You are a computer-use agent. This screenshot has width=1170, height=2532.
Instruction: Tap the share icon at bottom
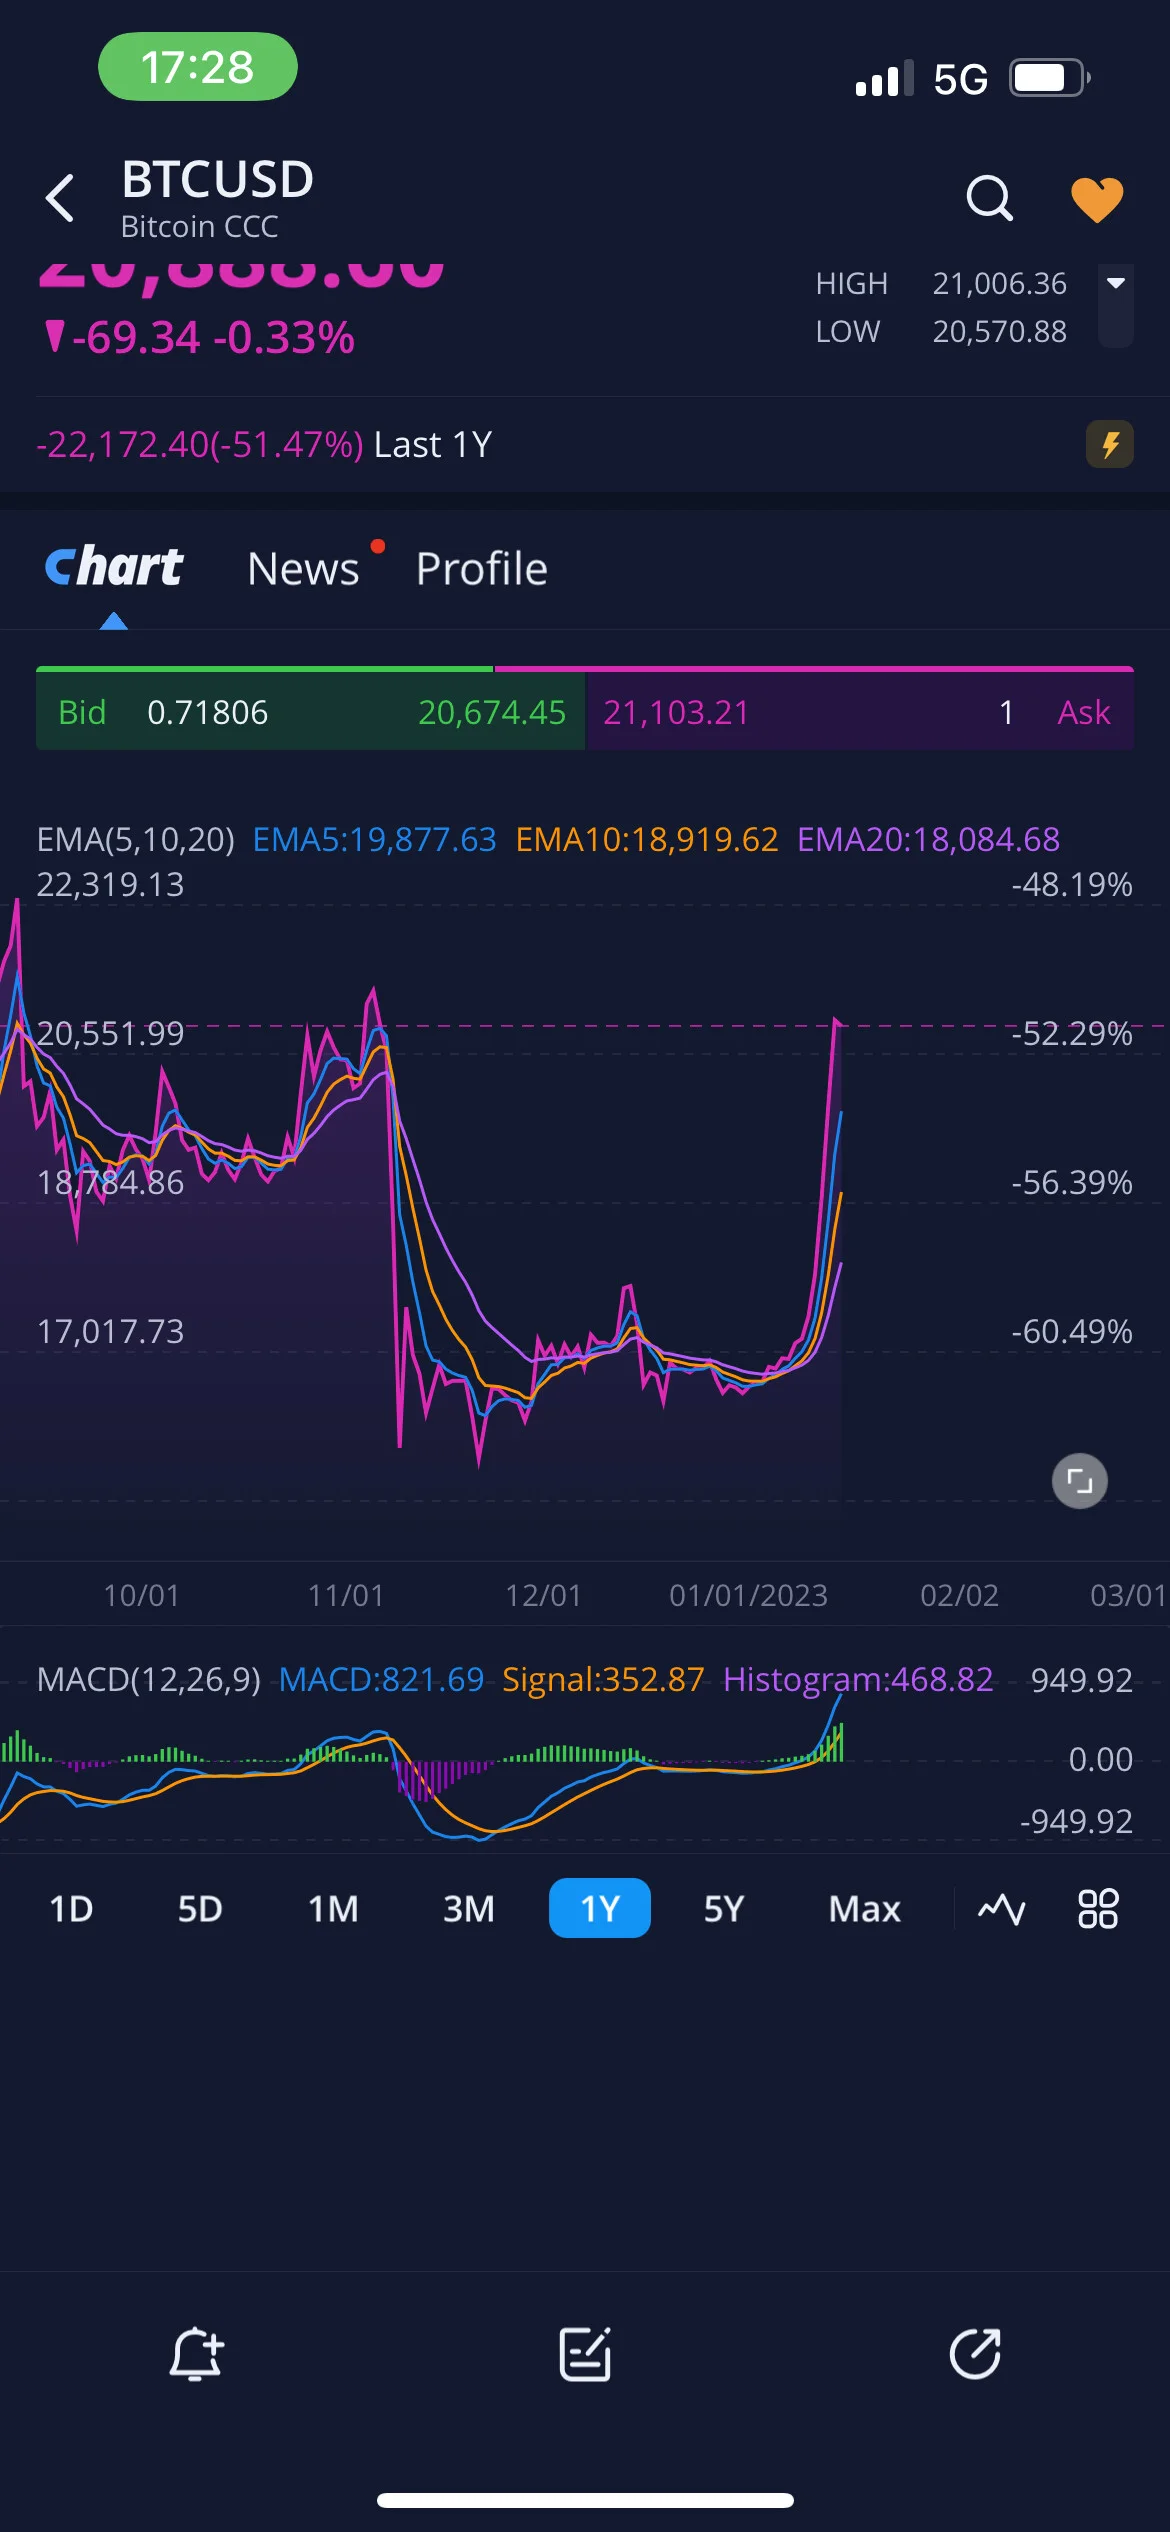pos(975,2354)
